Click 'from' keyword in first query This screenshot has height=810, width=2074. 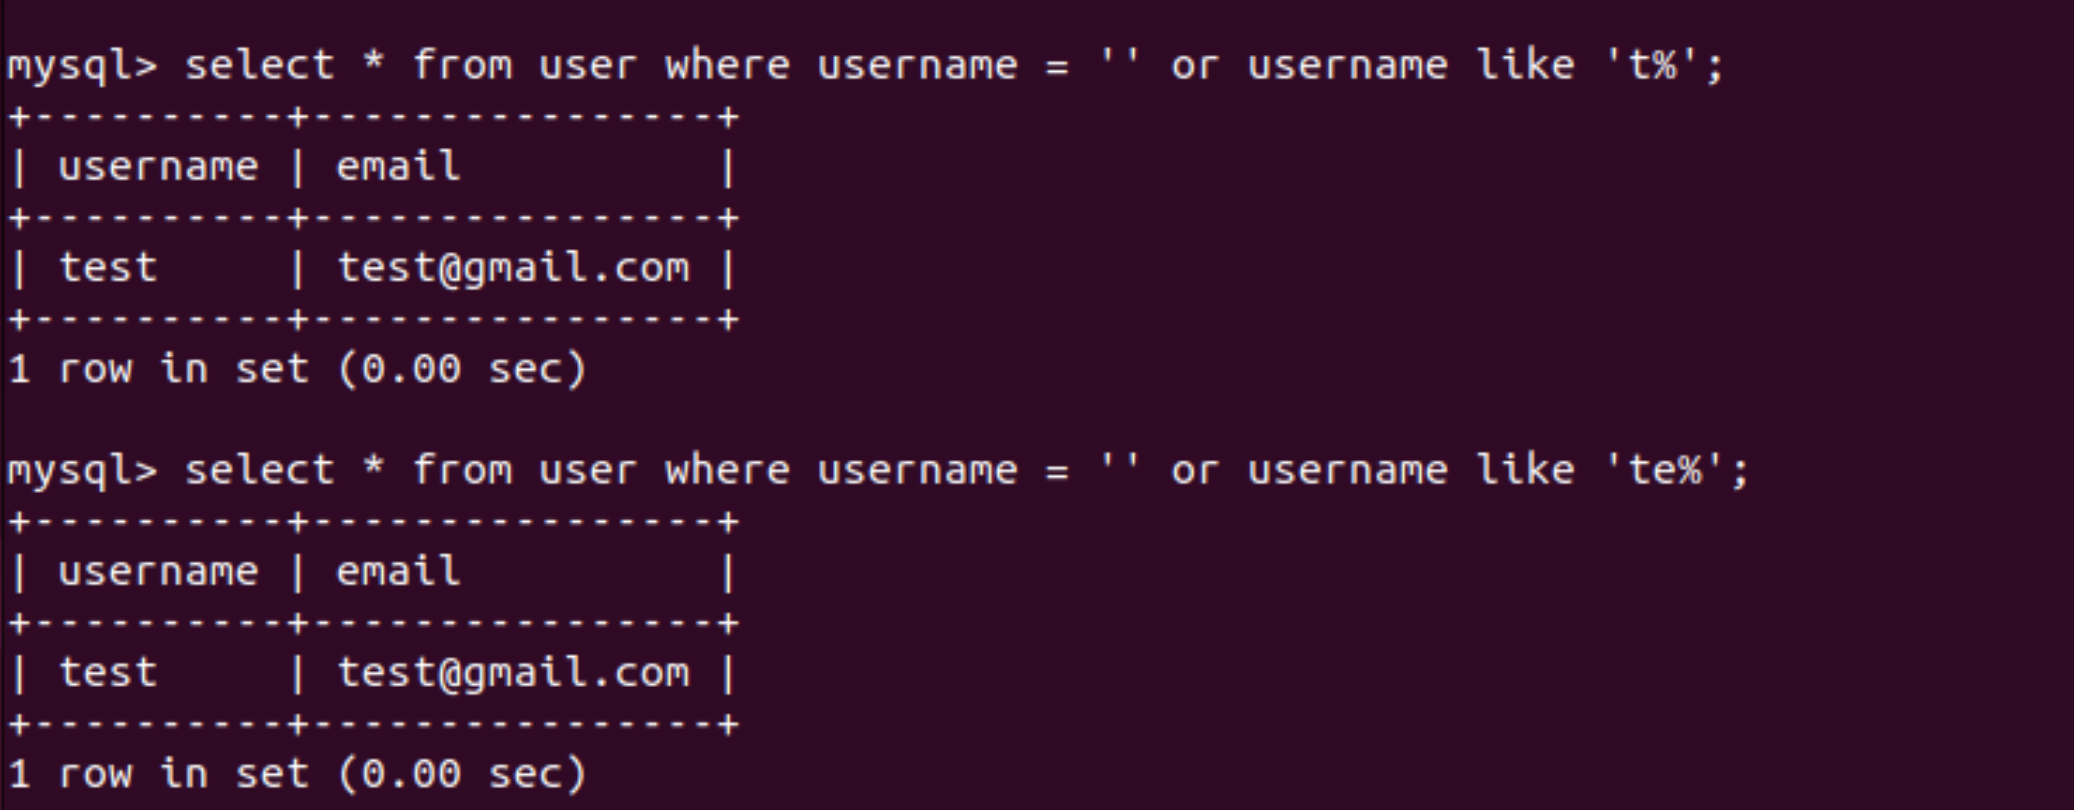tap(462, 65)
